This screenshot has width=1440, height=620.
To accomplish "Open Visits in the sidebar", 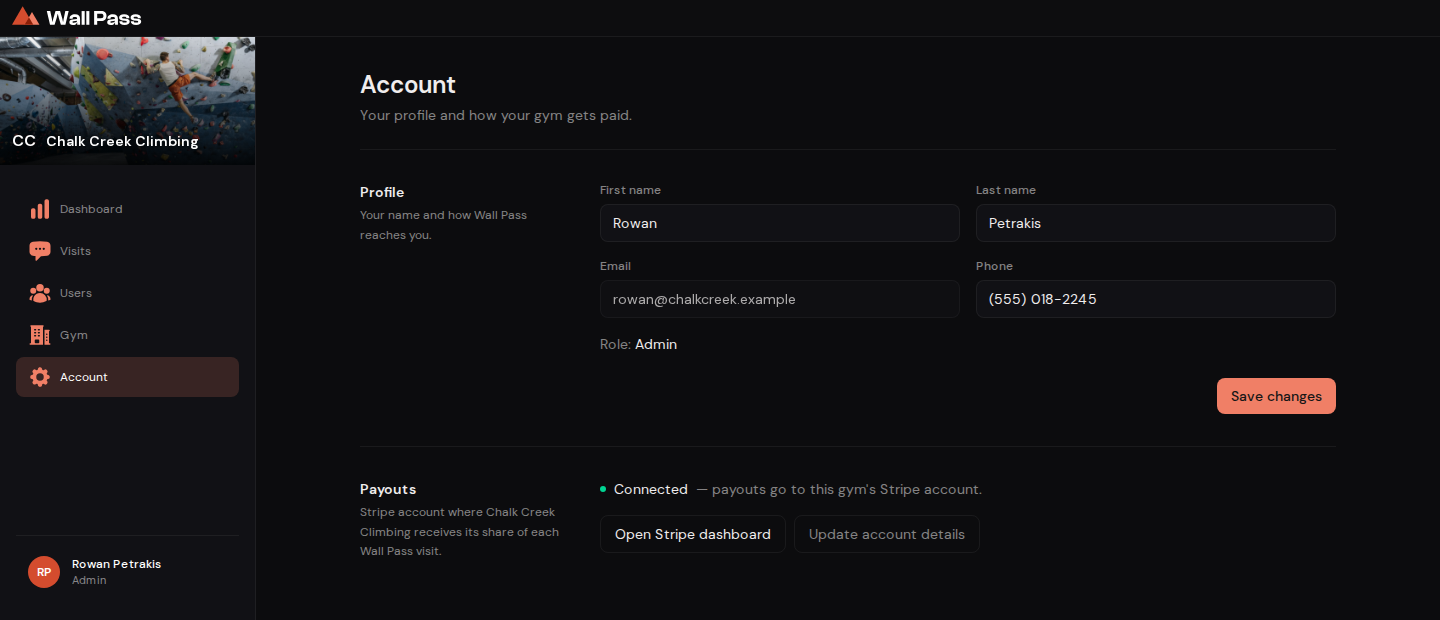I will (127, 251).
